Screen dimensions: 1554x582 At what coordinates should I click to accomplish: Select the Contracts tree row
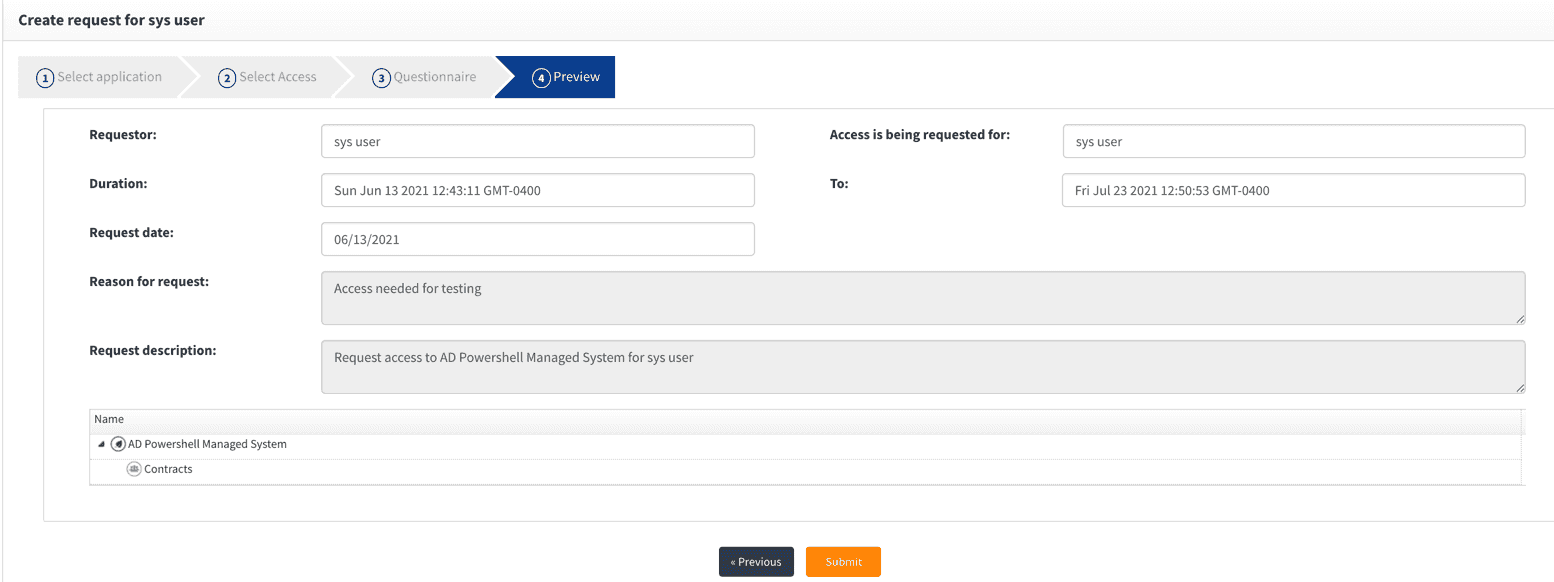[x=168, y=469]
